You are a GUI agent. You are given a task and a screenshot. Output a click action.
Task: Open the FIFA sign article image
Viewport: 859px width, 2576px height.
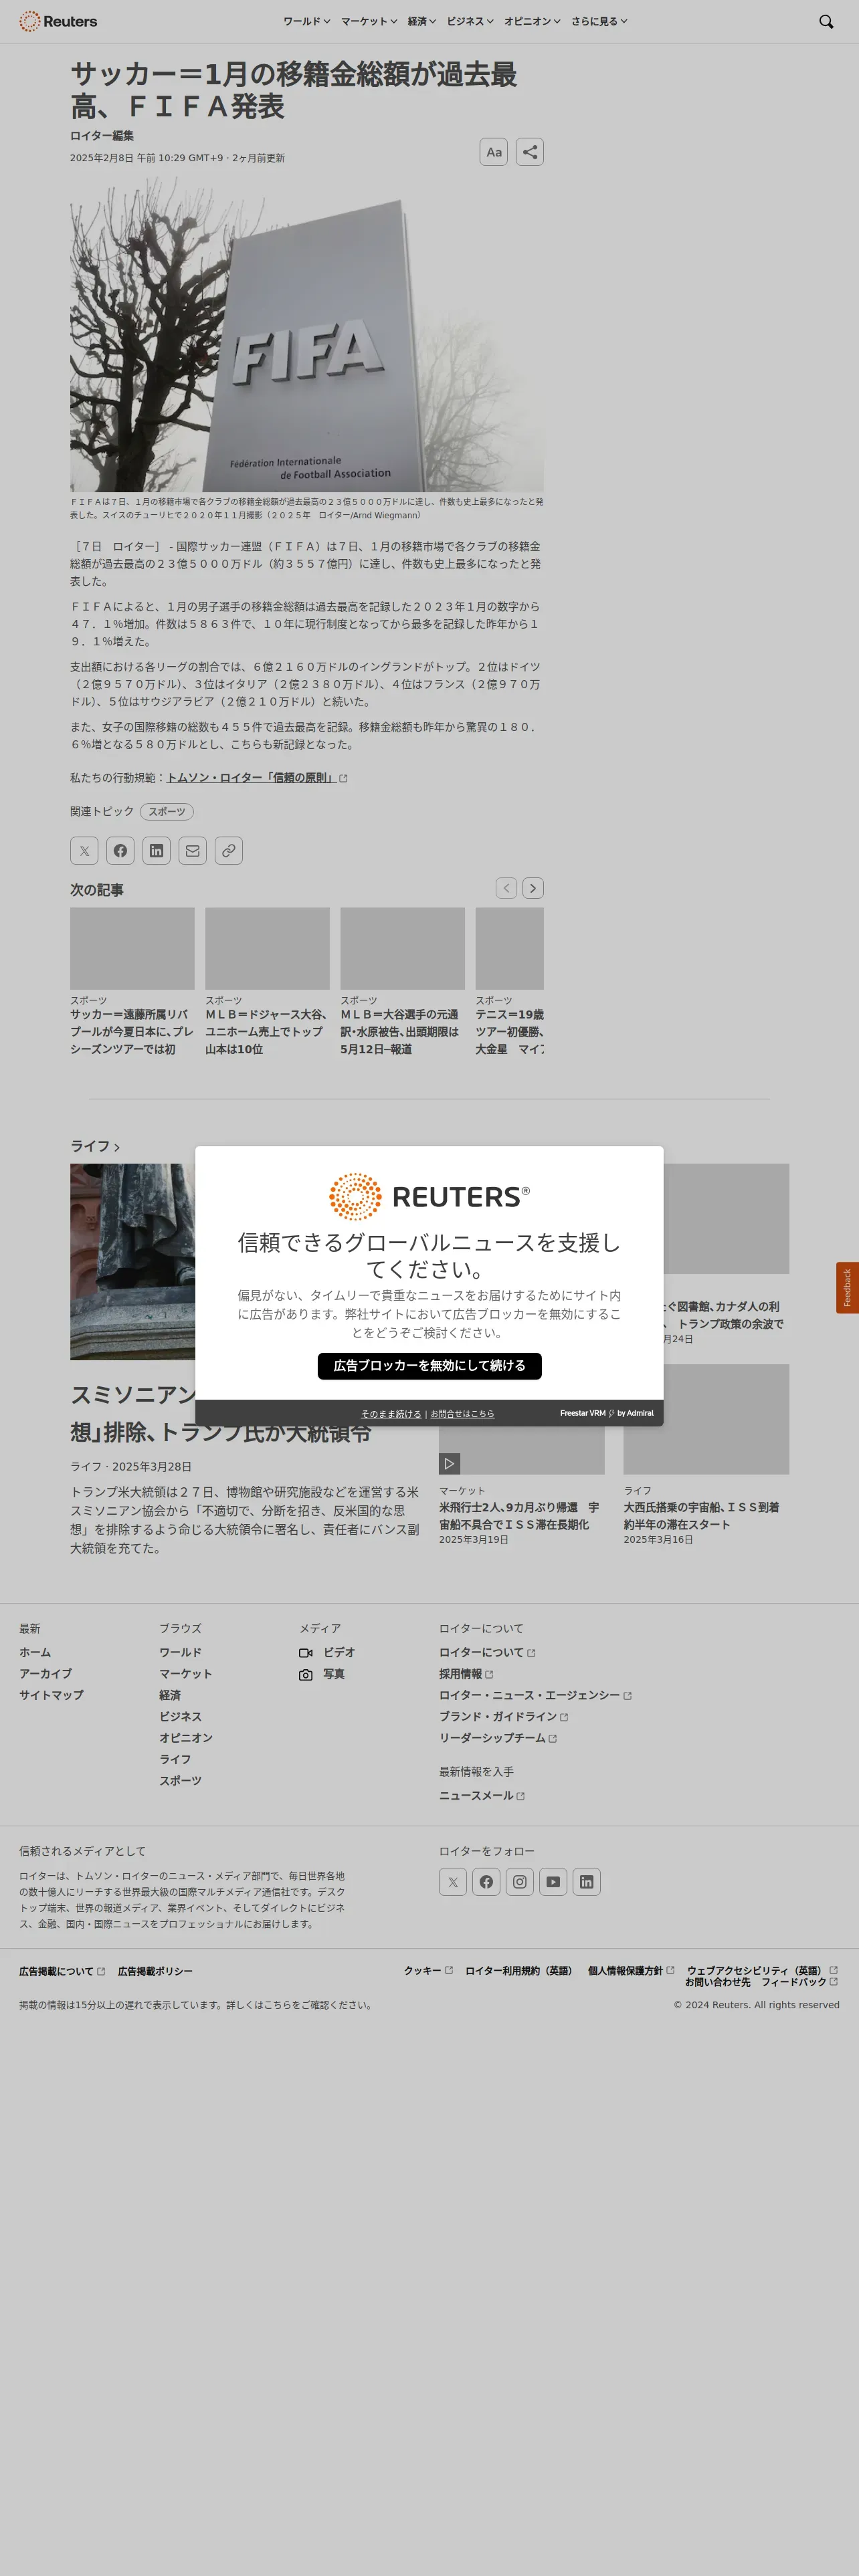(307, 334)
